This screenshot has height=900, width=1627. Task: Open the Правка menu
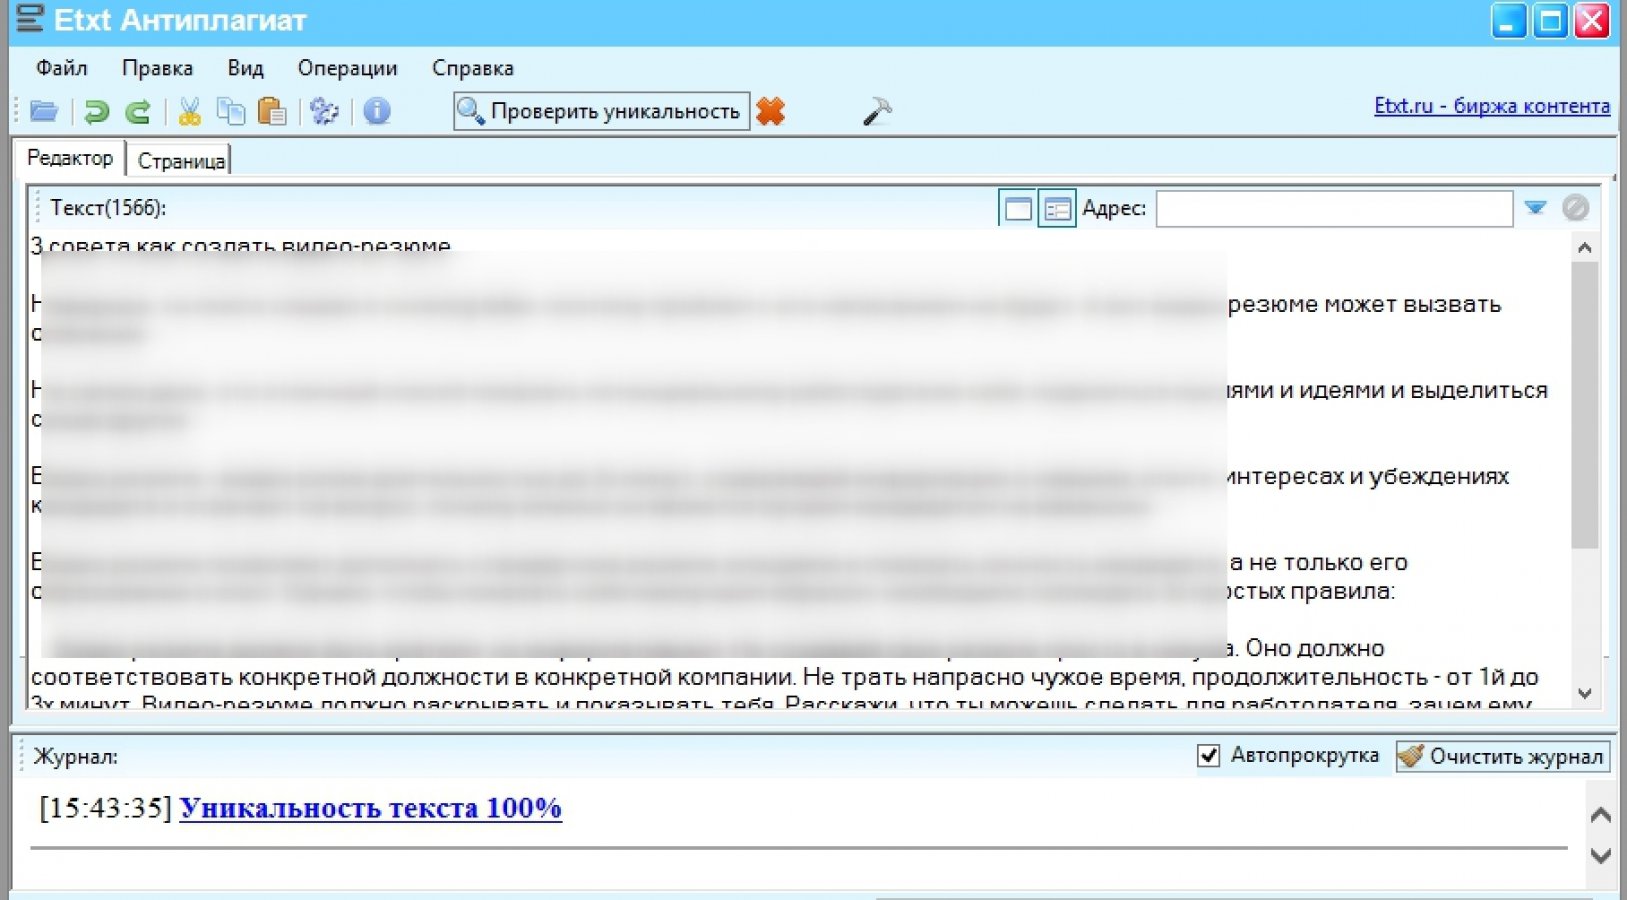pyautogui.click(x=157, y=68)
